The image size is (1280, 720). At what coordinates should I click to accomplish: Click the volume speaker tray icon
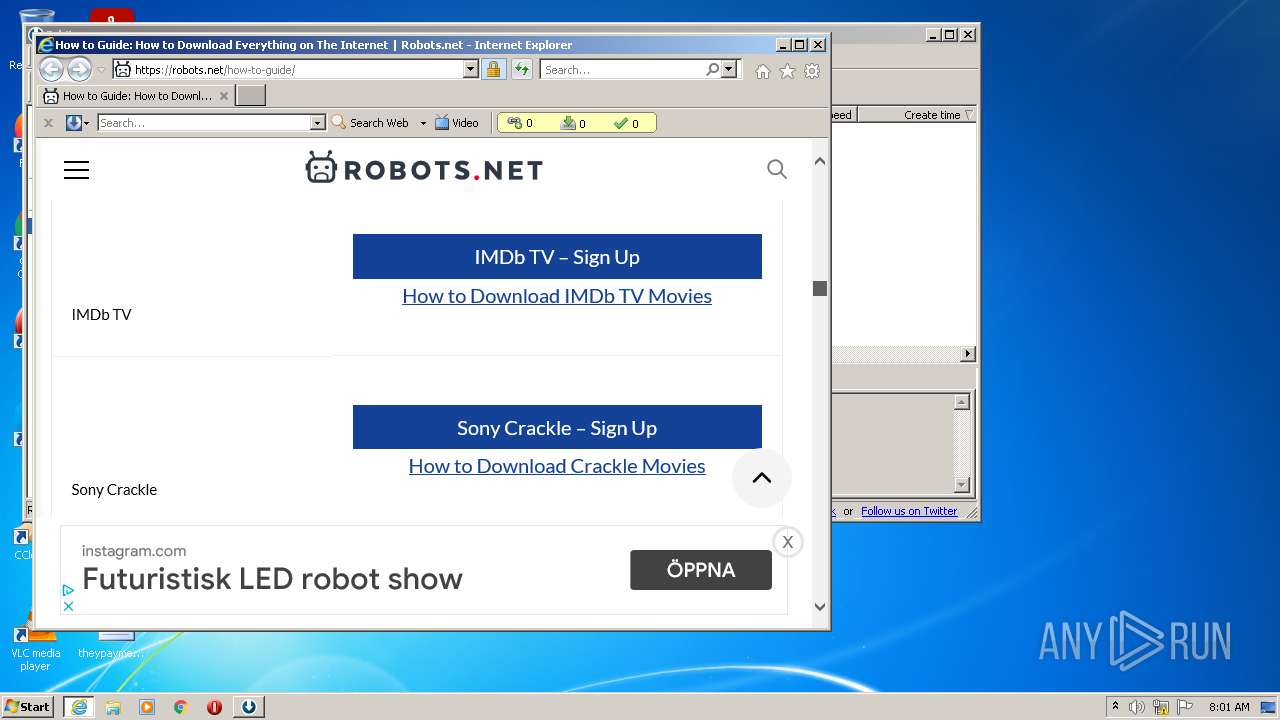[1137, 707]
